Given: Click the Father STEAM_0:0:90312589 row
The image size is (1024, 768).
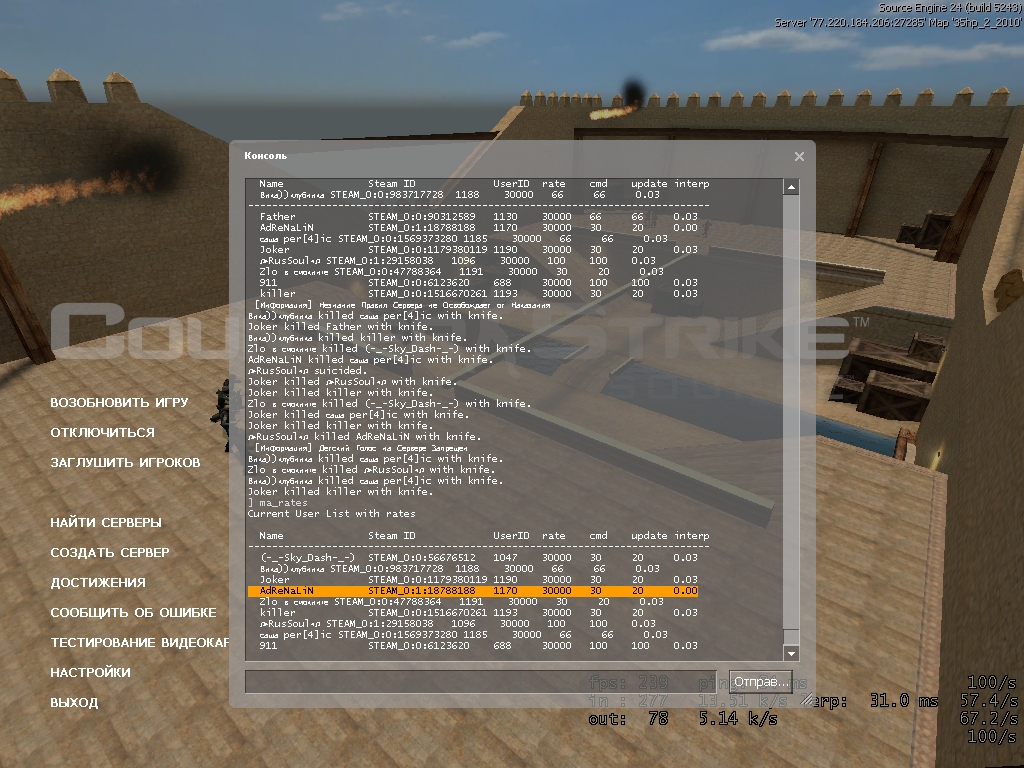Looking at the screenshot, I should tap(479, 216).
